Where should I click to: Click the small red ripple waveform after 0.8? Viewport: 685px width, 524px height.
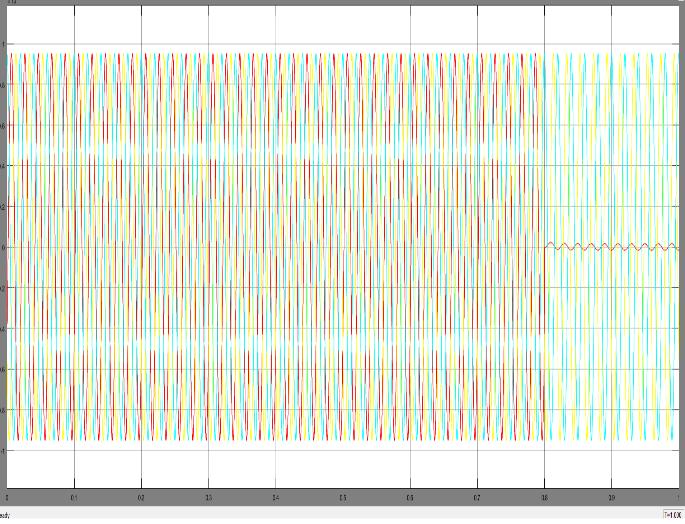tap(612, 246)
